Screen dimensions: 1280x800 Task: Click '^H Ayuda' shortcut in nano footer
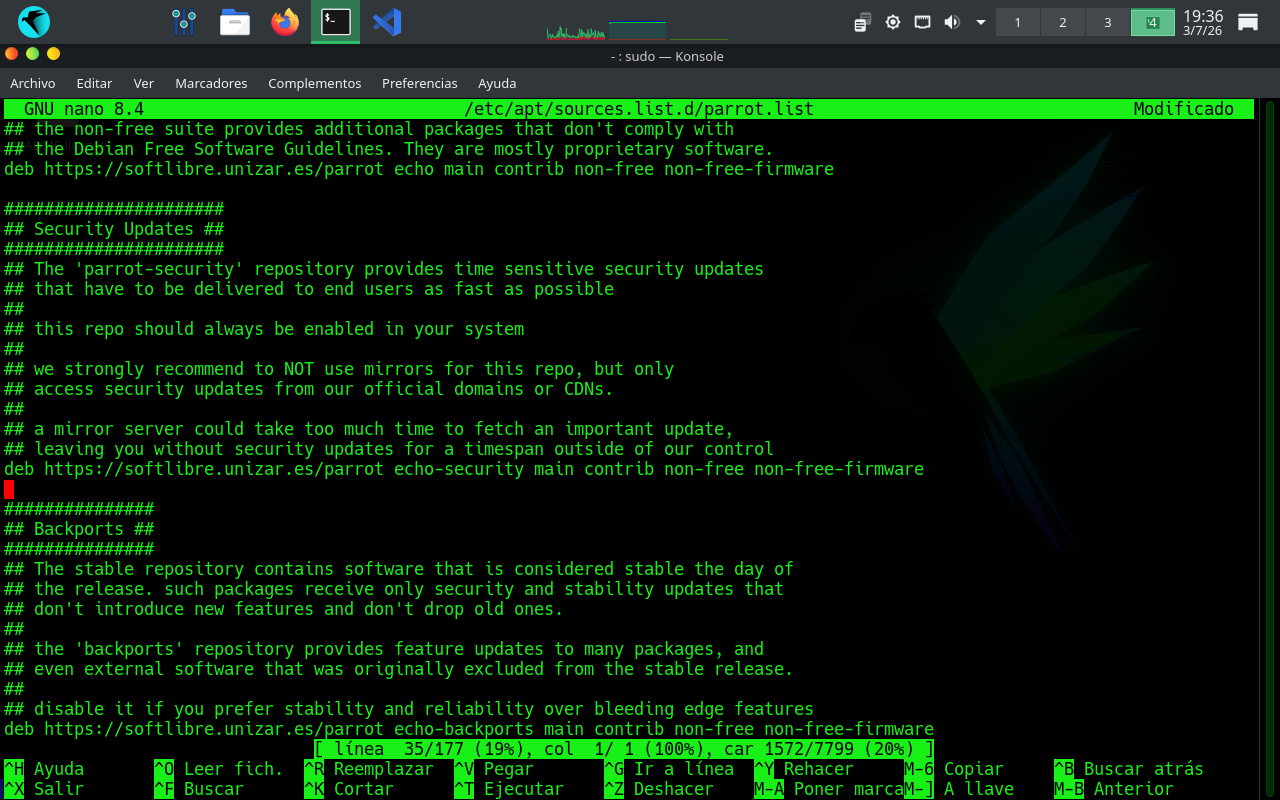[x=44, y=769]
